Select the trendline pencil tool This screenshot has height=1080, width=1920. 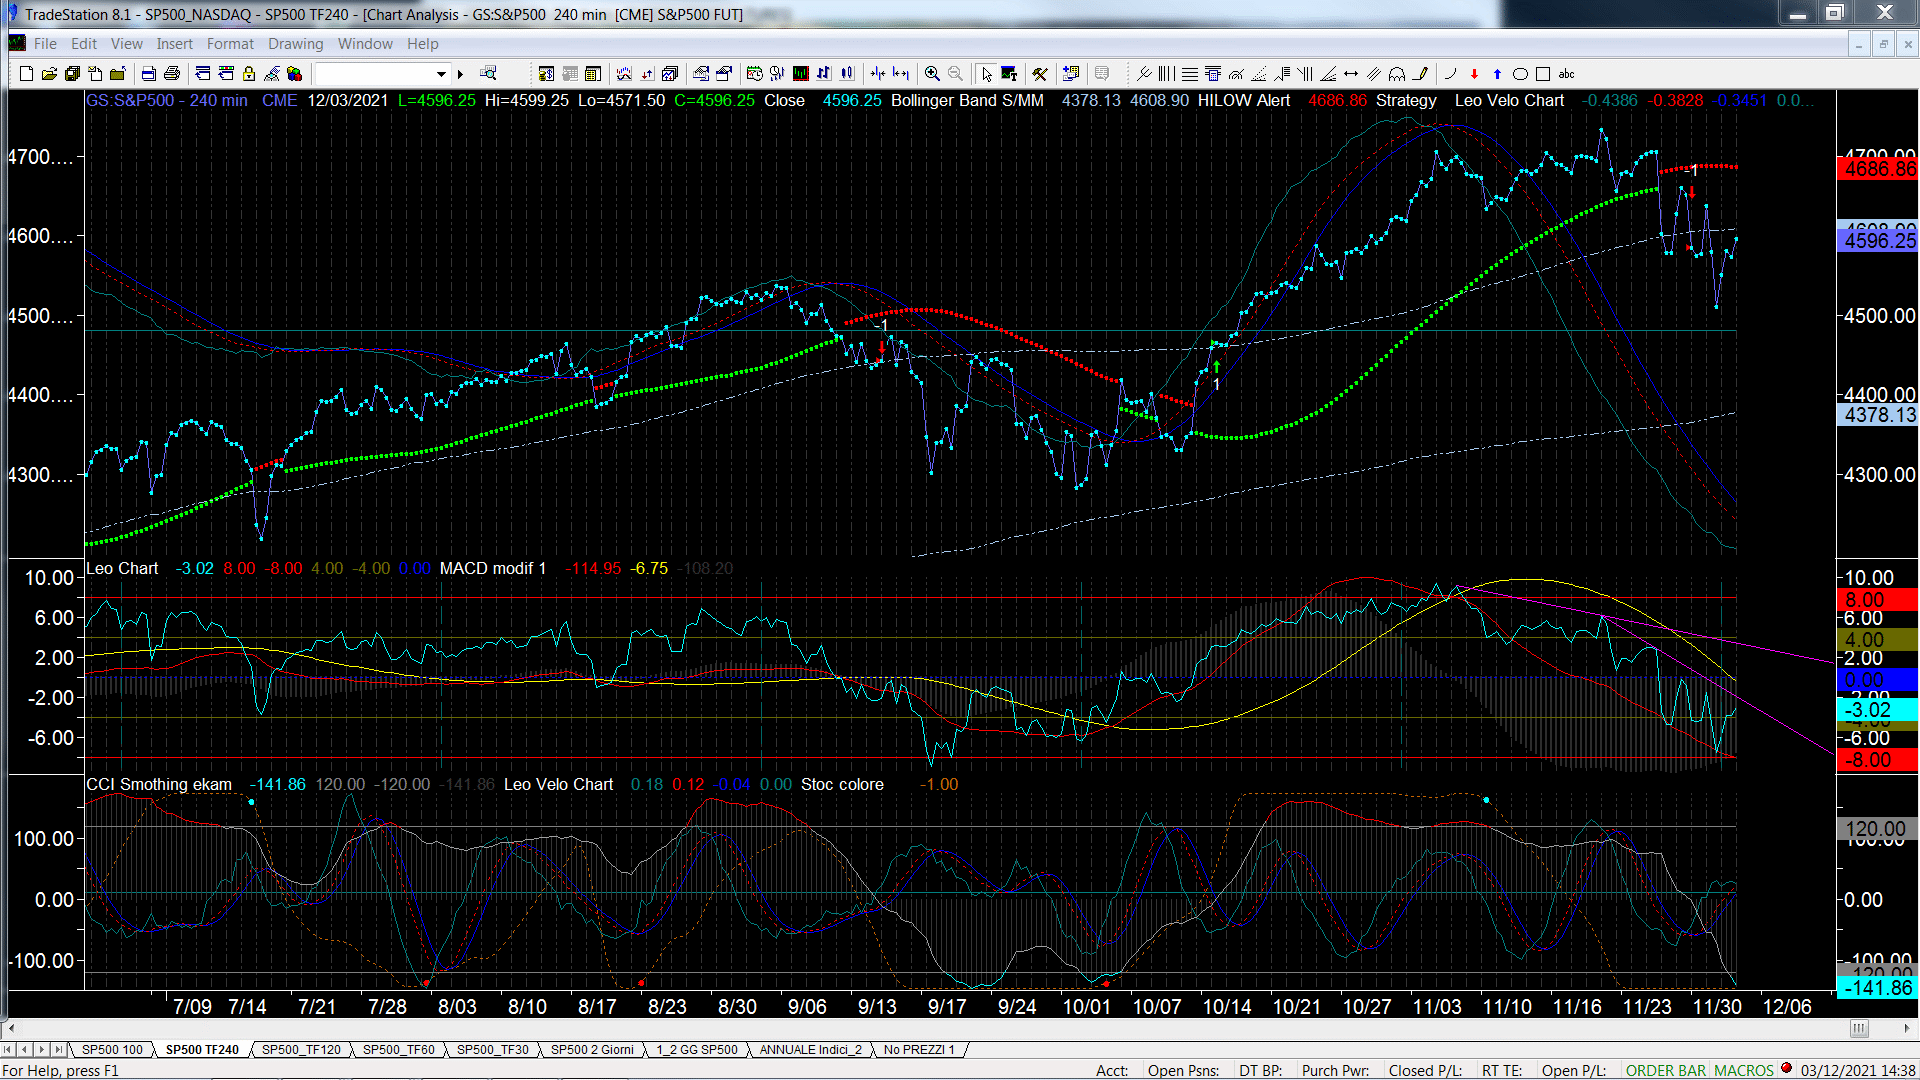pyautogui.click(x=1420, y=74)
